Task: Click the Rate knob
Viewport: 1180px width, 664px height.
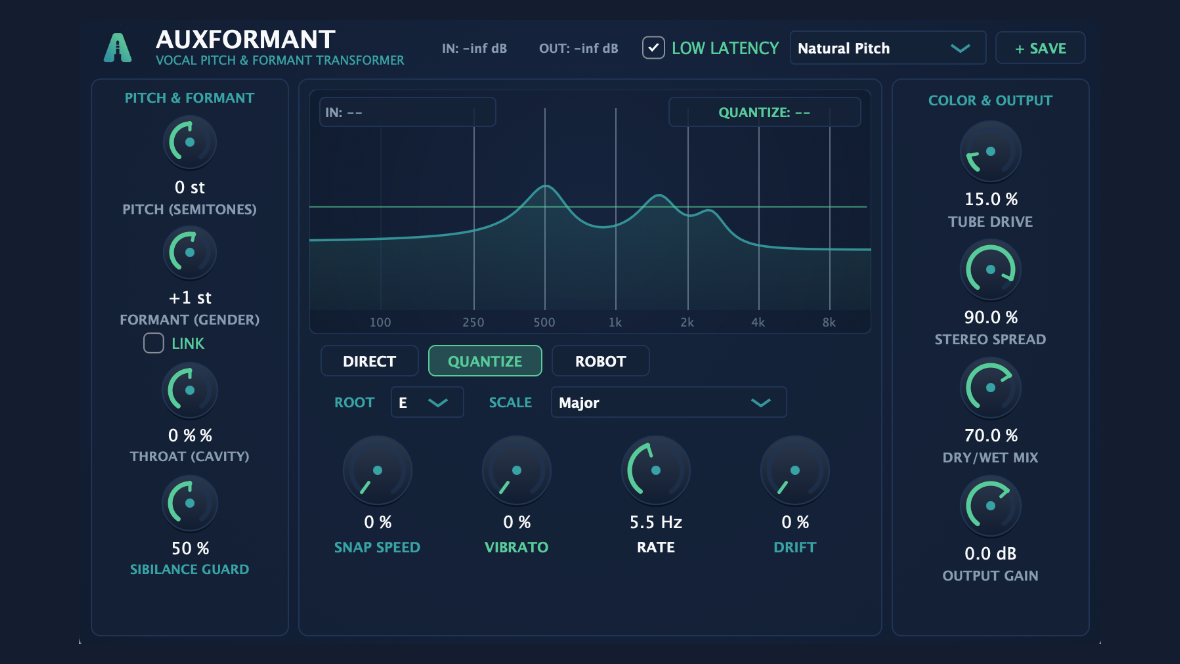Action: [x=655, y=471]
